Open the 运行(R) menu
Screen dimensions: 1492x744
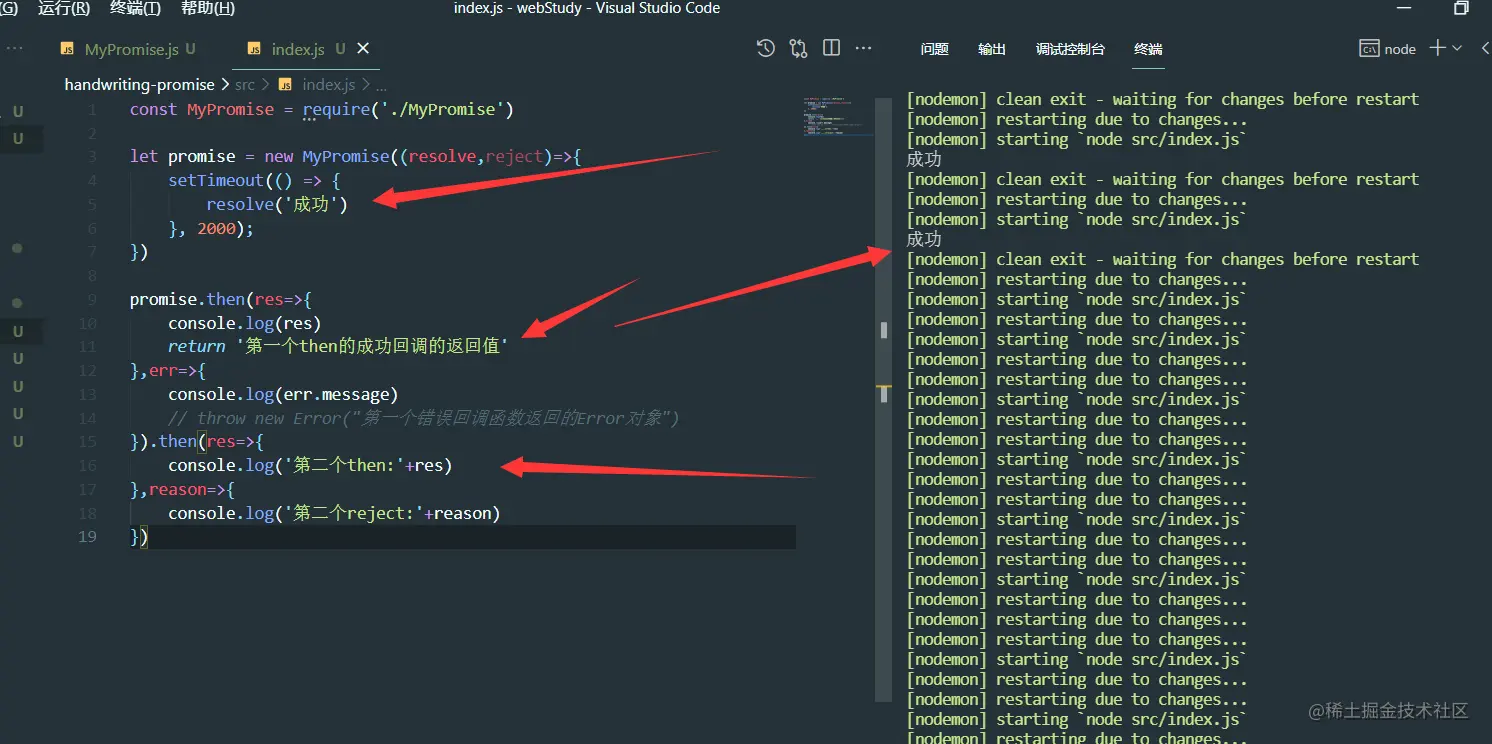pyautogui.click(x=64, y=8)
